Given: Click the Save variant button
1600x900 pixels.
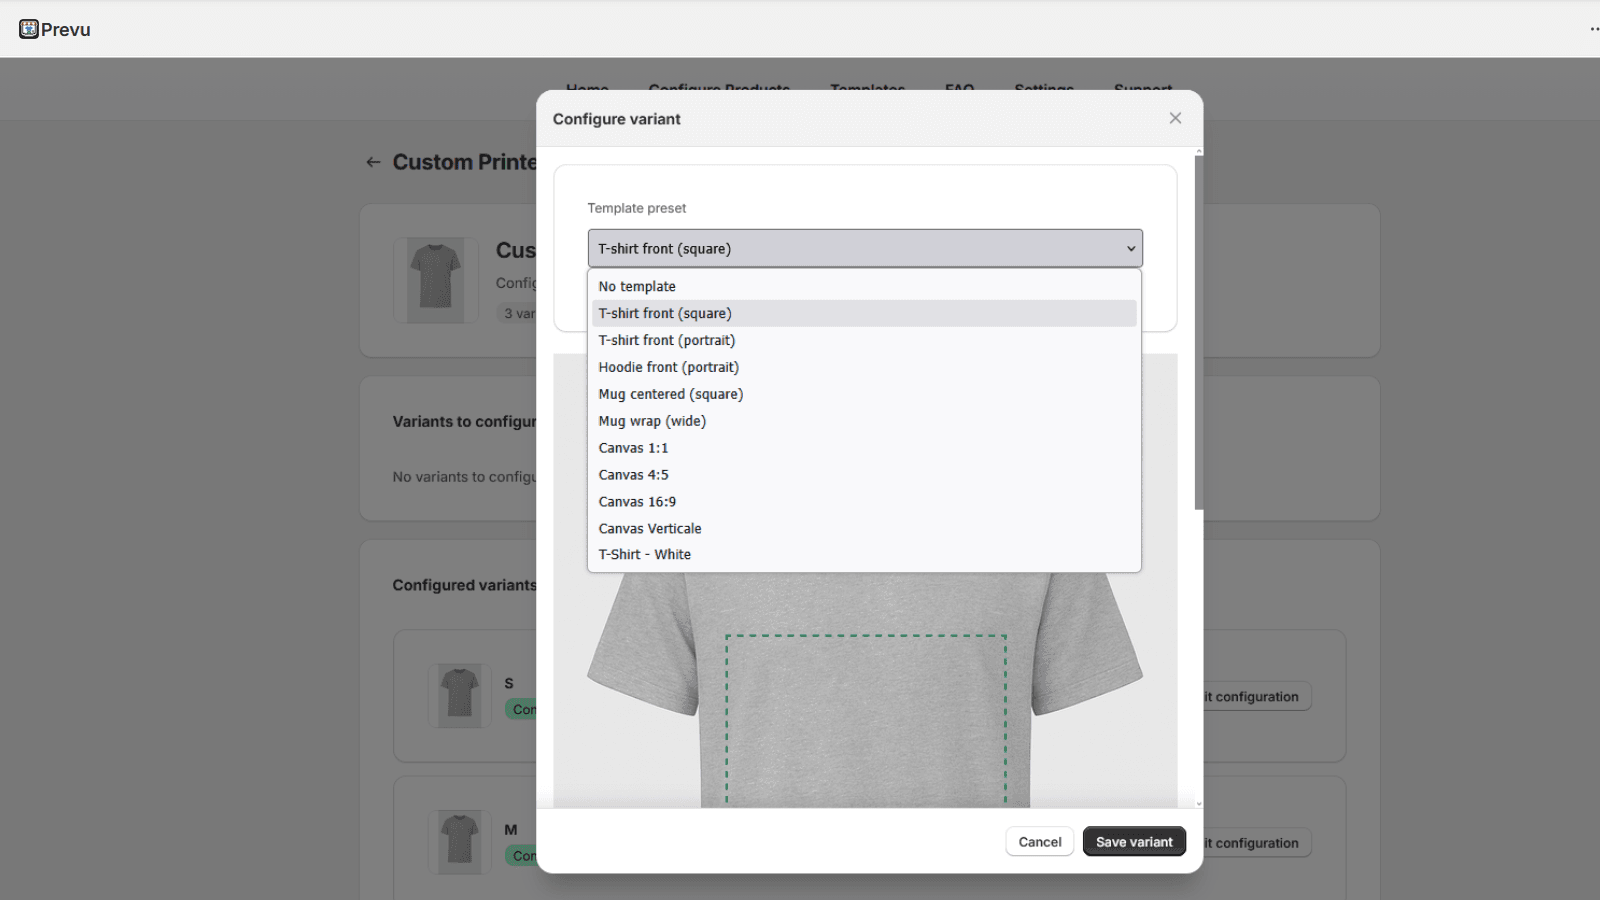Looking at the screenshot, I should [1134, 841].
